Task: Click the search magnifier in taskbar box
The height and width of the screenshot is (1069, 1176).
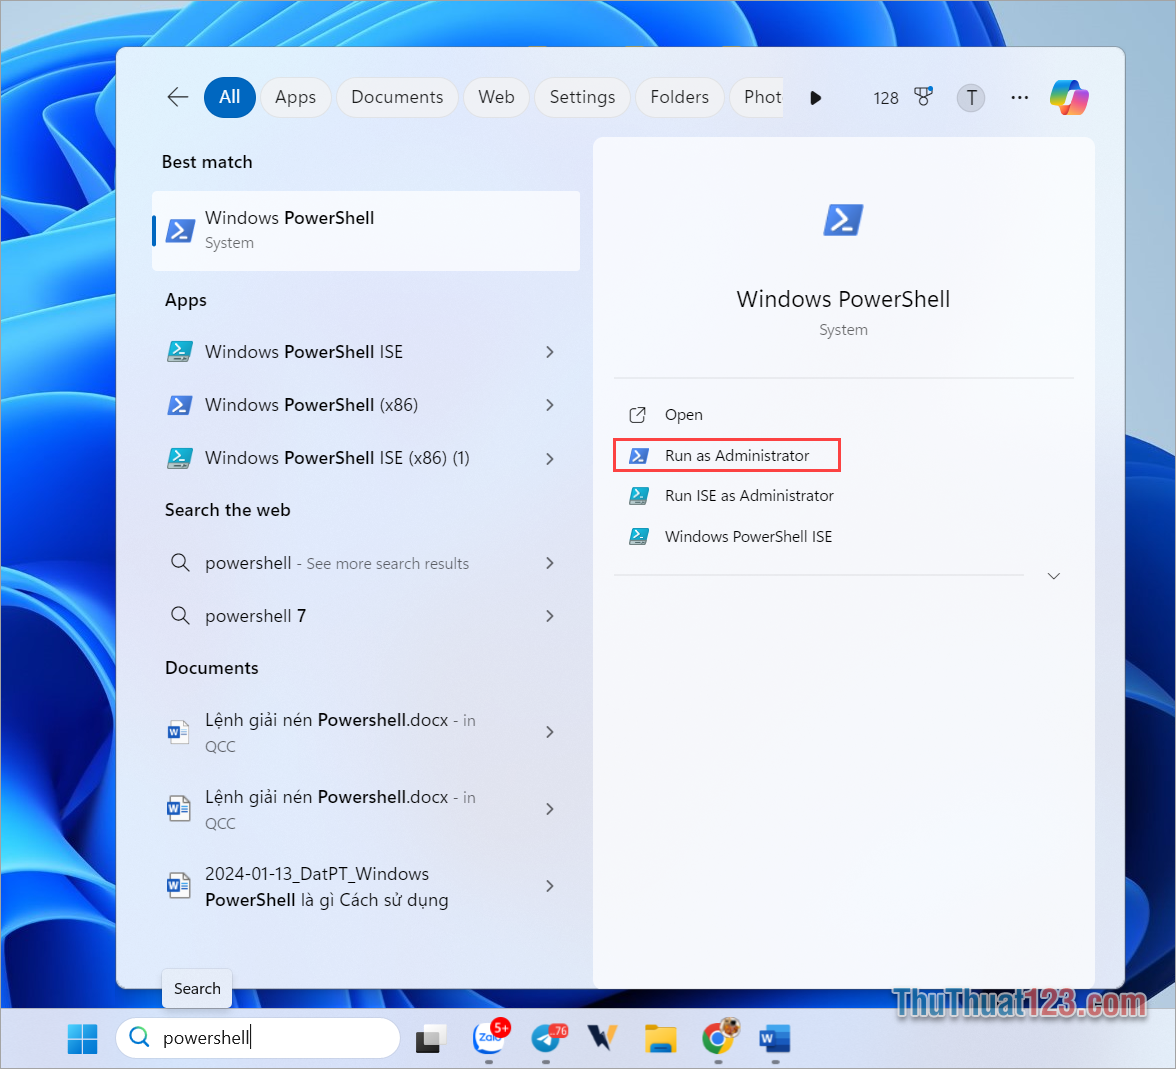Action: 140,1037
